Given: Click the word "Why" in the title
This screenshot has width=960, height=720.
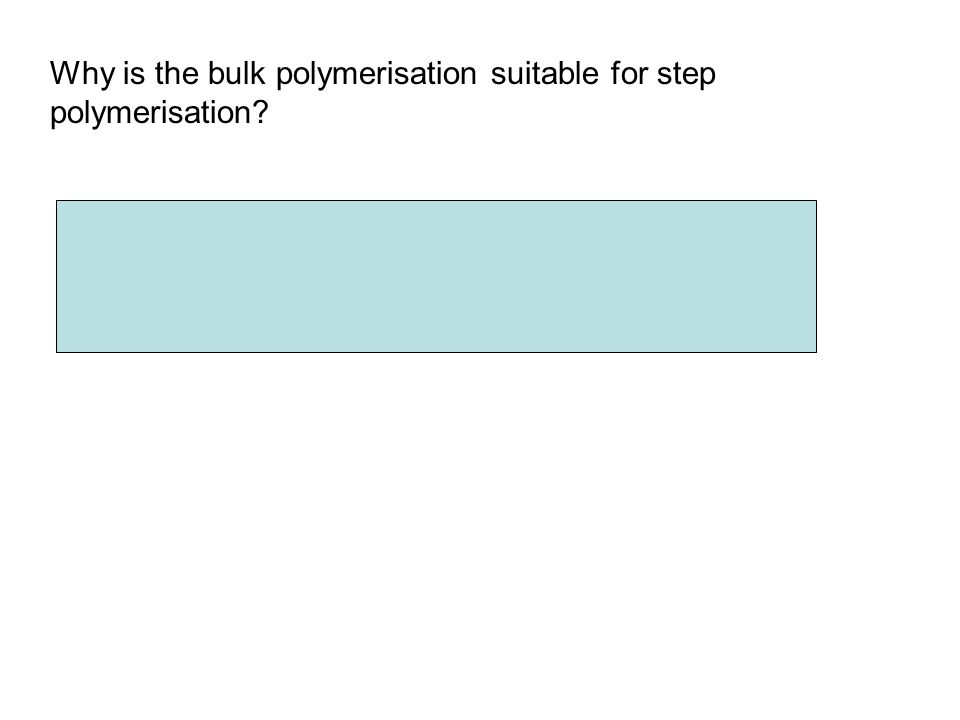Looking at the screenshot, I should point(82,74).
